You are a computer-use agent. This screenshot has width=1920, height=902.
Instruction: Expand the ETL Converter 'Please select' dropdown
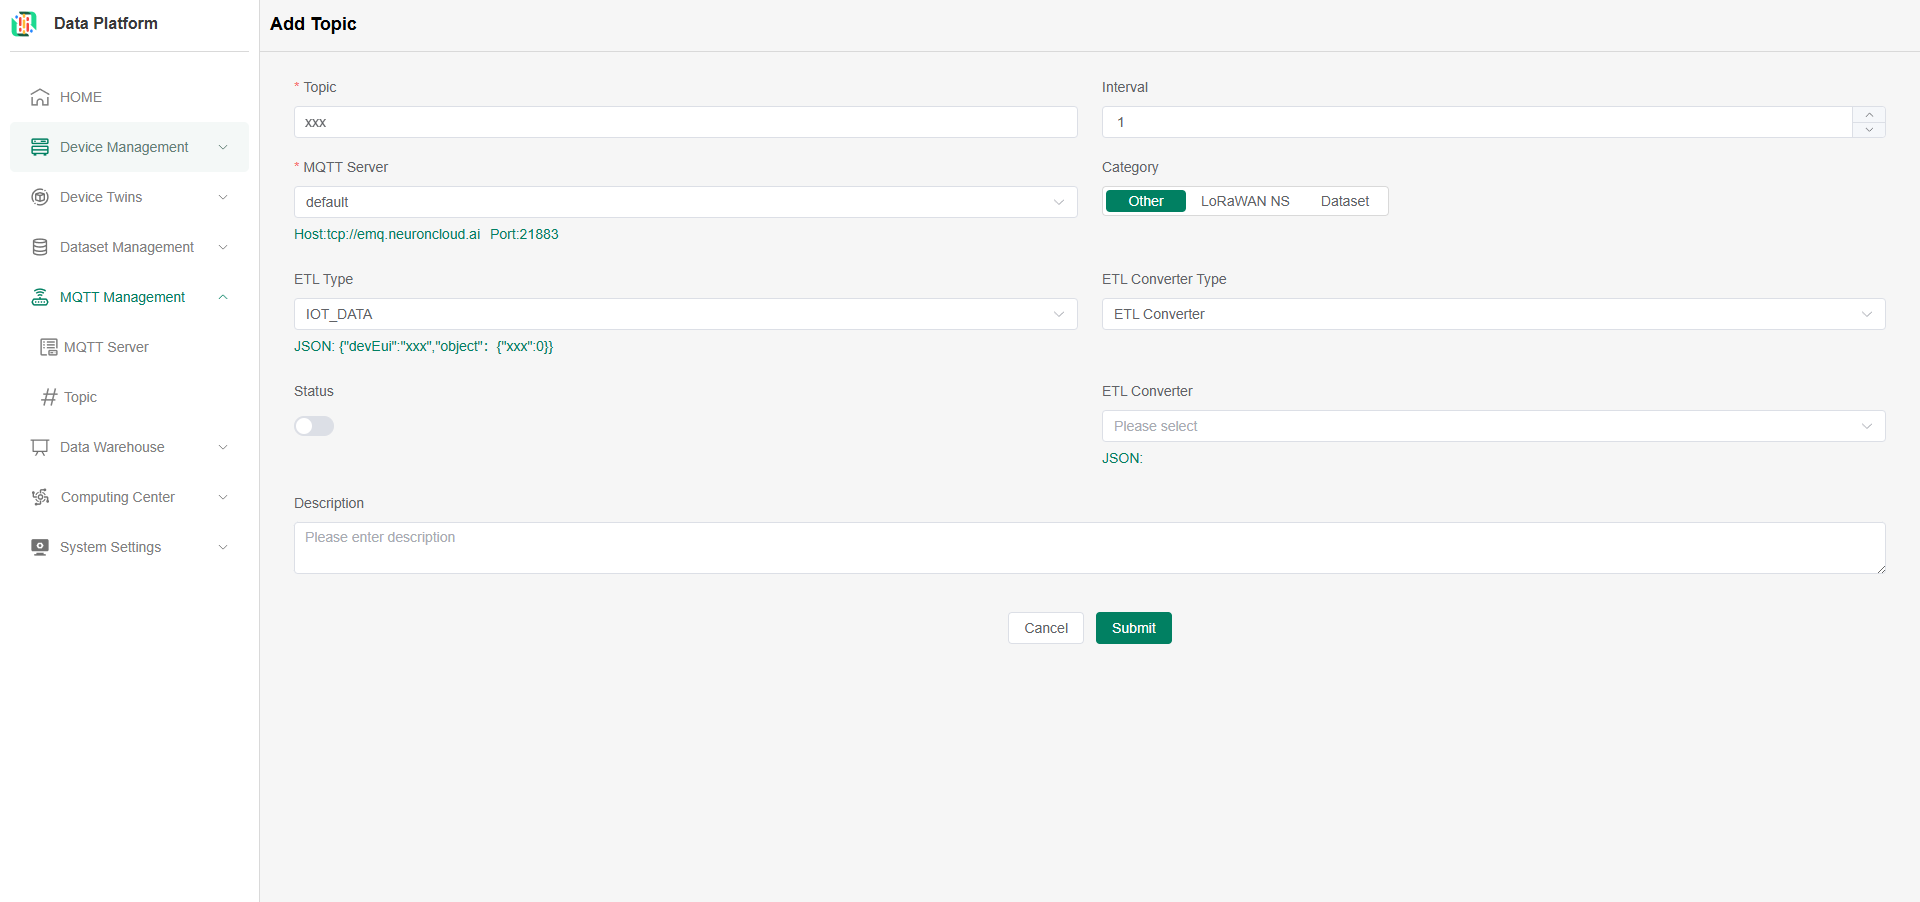click(1493, 426)
